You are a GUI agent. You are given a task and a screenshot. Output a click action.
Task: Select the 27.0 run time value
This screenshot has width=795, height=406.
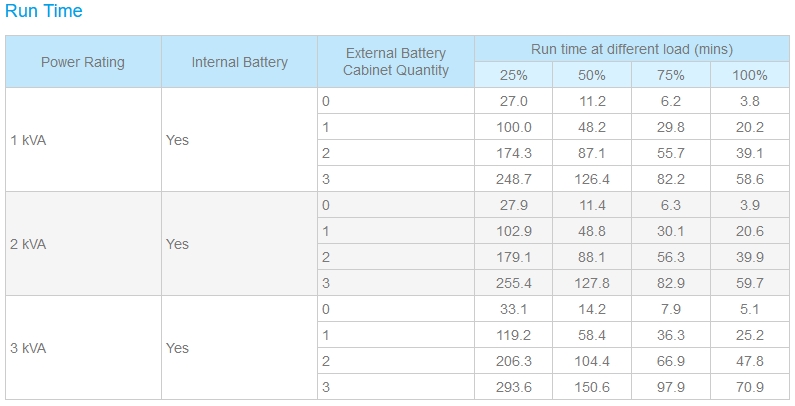point(513,101)
